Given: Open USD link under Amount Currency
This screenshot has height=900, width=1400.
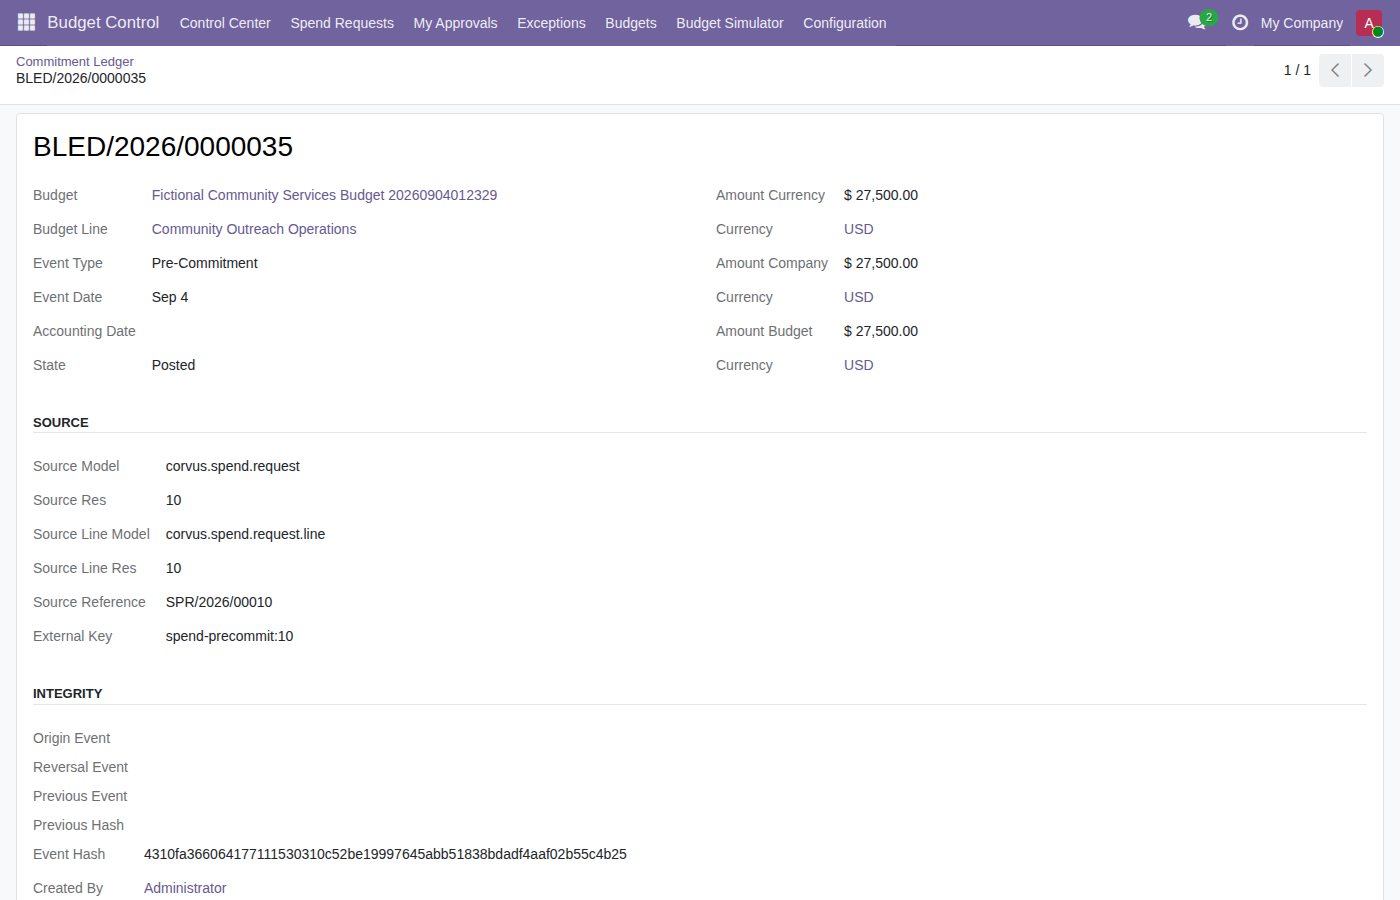Looking at the screenshot, I should tap(859, 229).
